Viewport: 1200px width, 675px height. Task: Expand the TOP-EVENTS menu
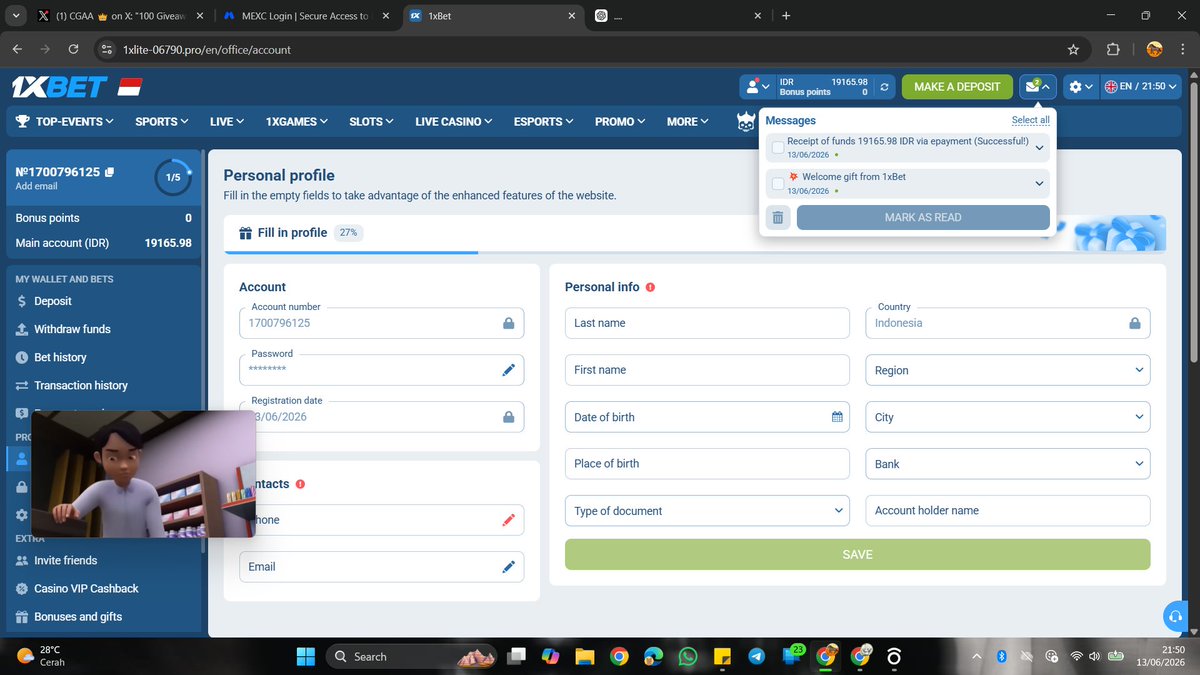[x=64, y=122]
